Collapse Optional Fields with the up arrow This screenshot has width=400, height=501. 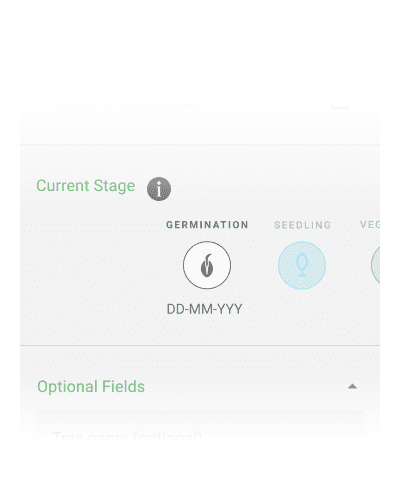[x=352, y=387]
